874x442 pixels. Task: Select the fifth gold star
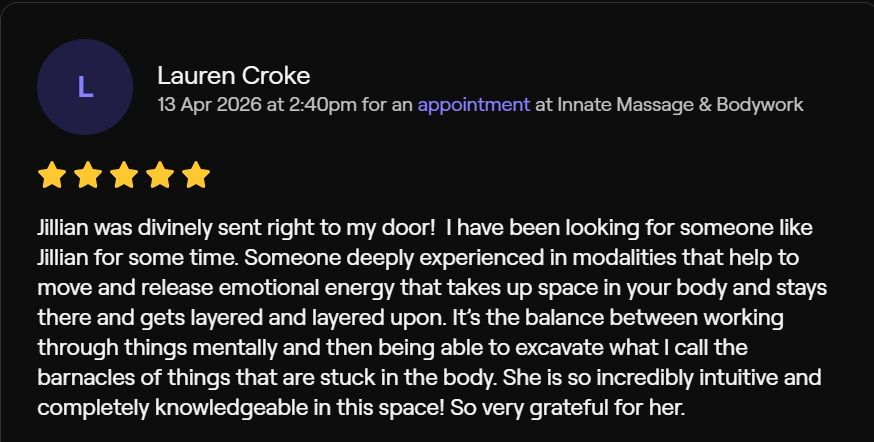point(196,175)
